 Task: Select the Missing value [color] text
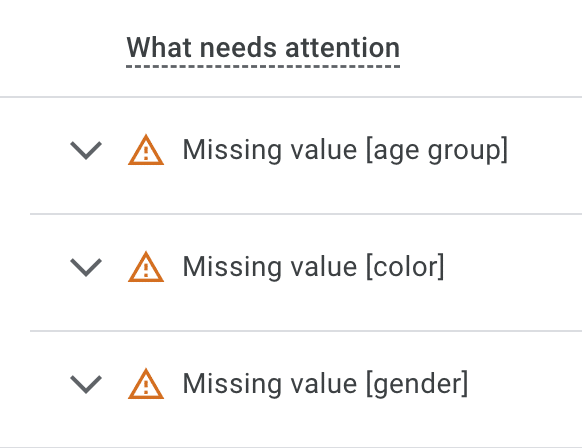pyautogui.click(x=314, y=267)
